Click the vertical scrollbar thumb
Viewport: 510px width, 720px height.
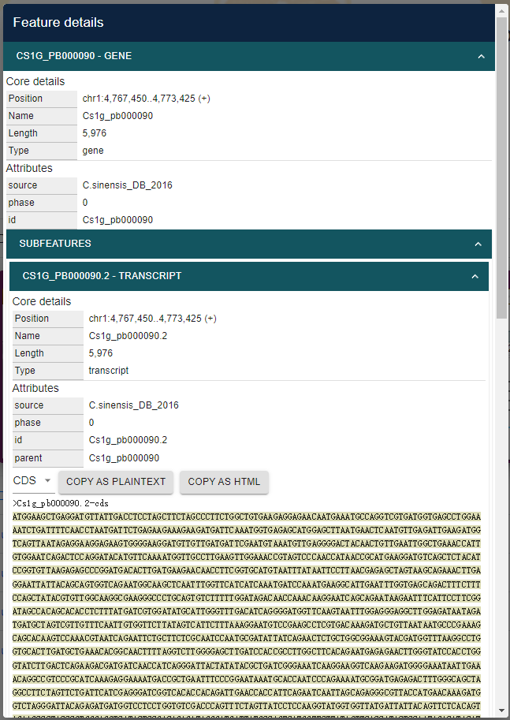(501, 168)
